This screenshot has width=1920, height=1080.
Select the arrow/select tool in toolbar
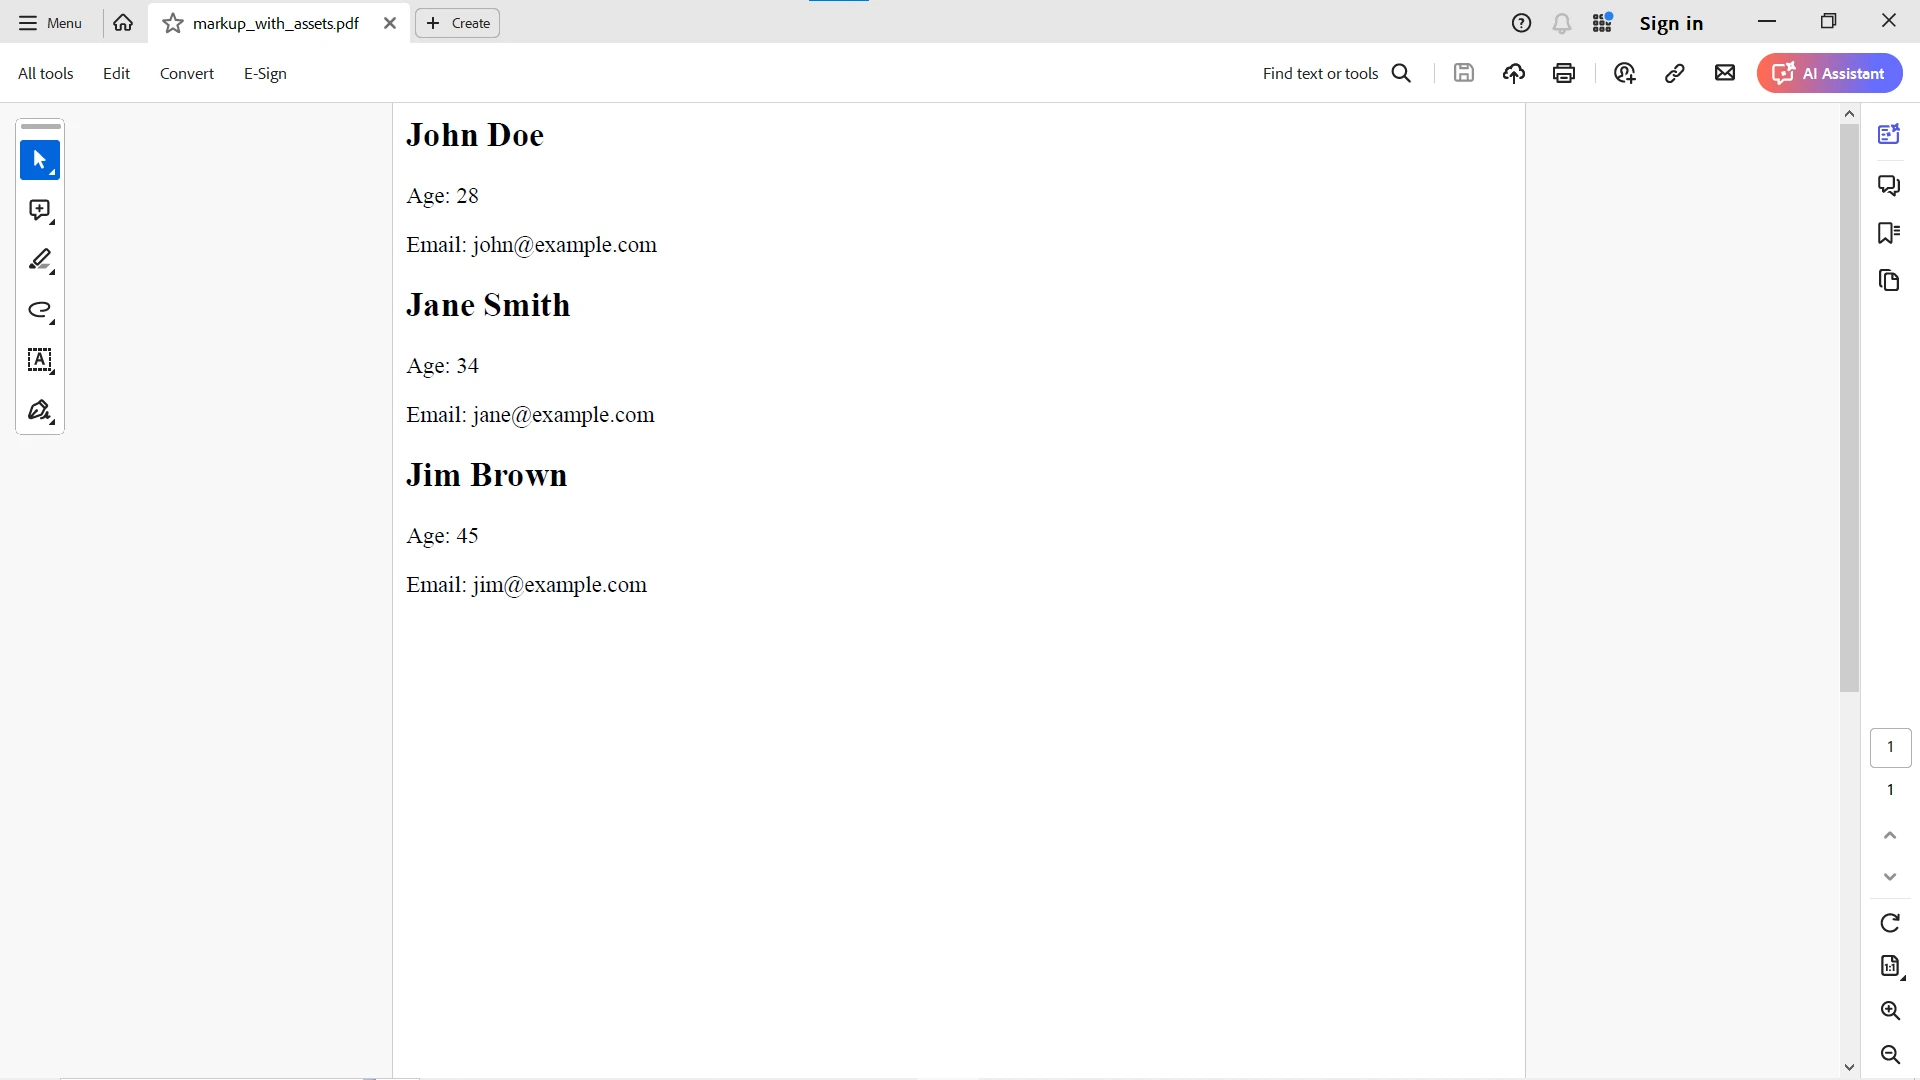pyautogui.click(x=40, y=160)
